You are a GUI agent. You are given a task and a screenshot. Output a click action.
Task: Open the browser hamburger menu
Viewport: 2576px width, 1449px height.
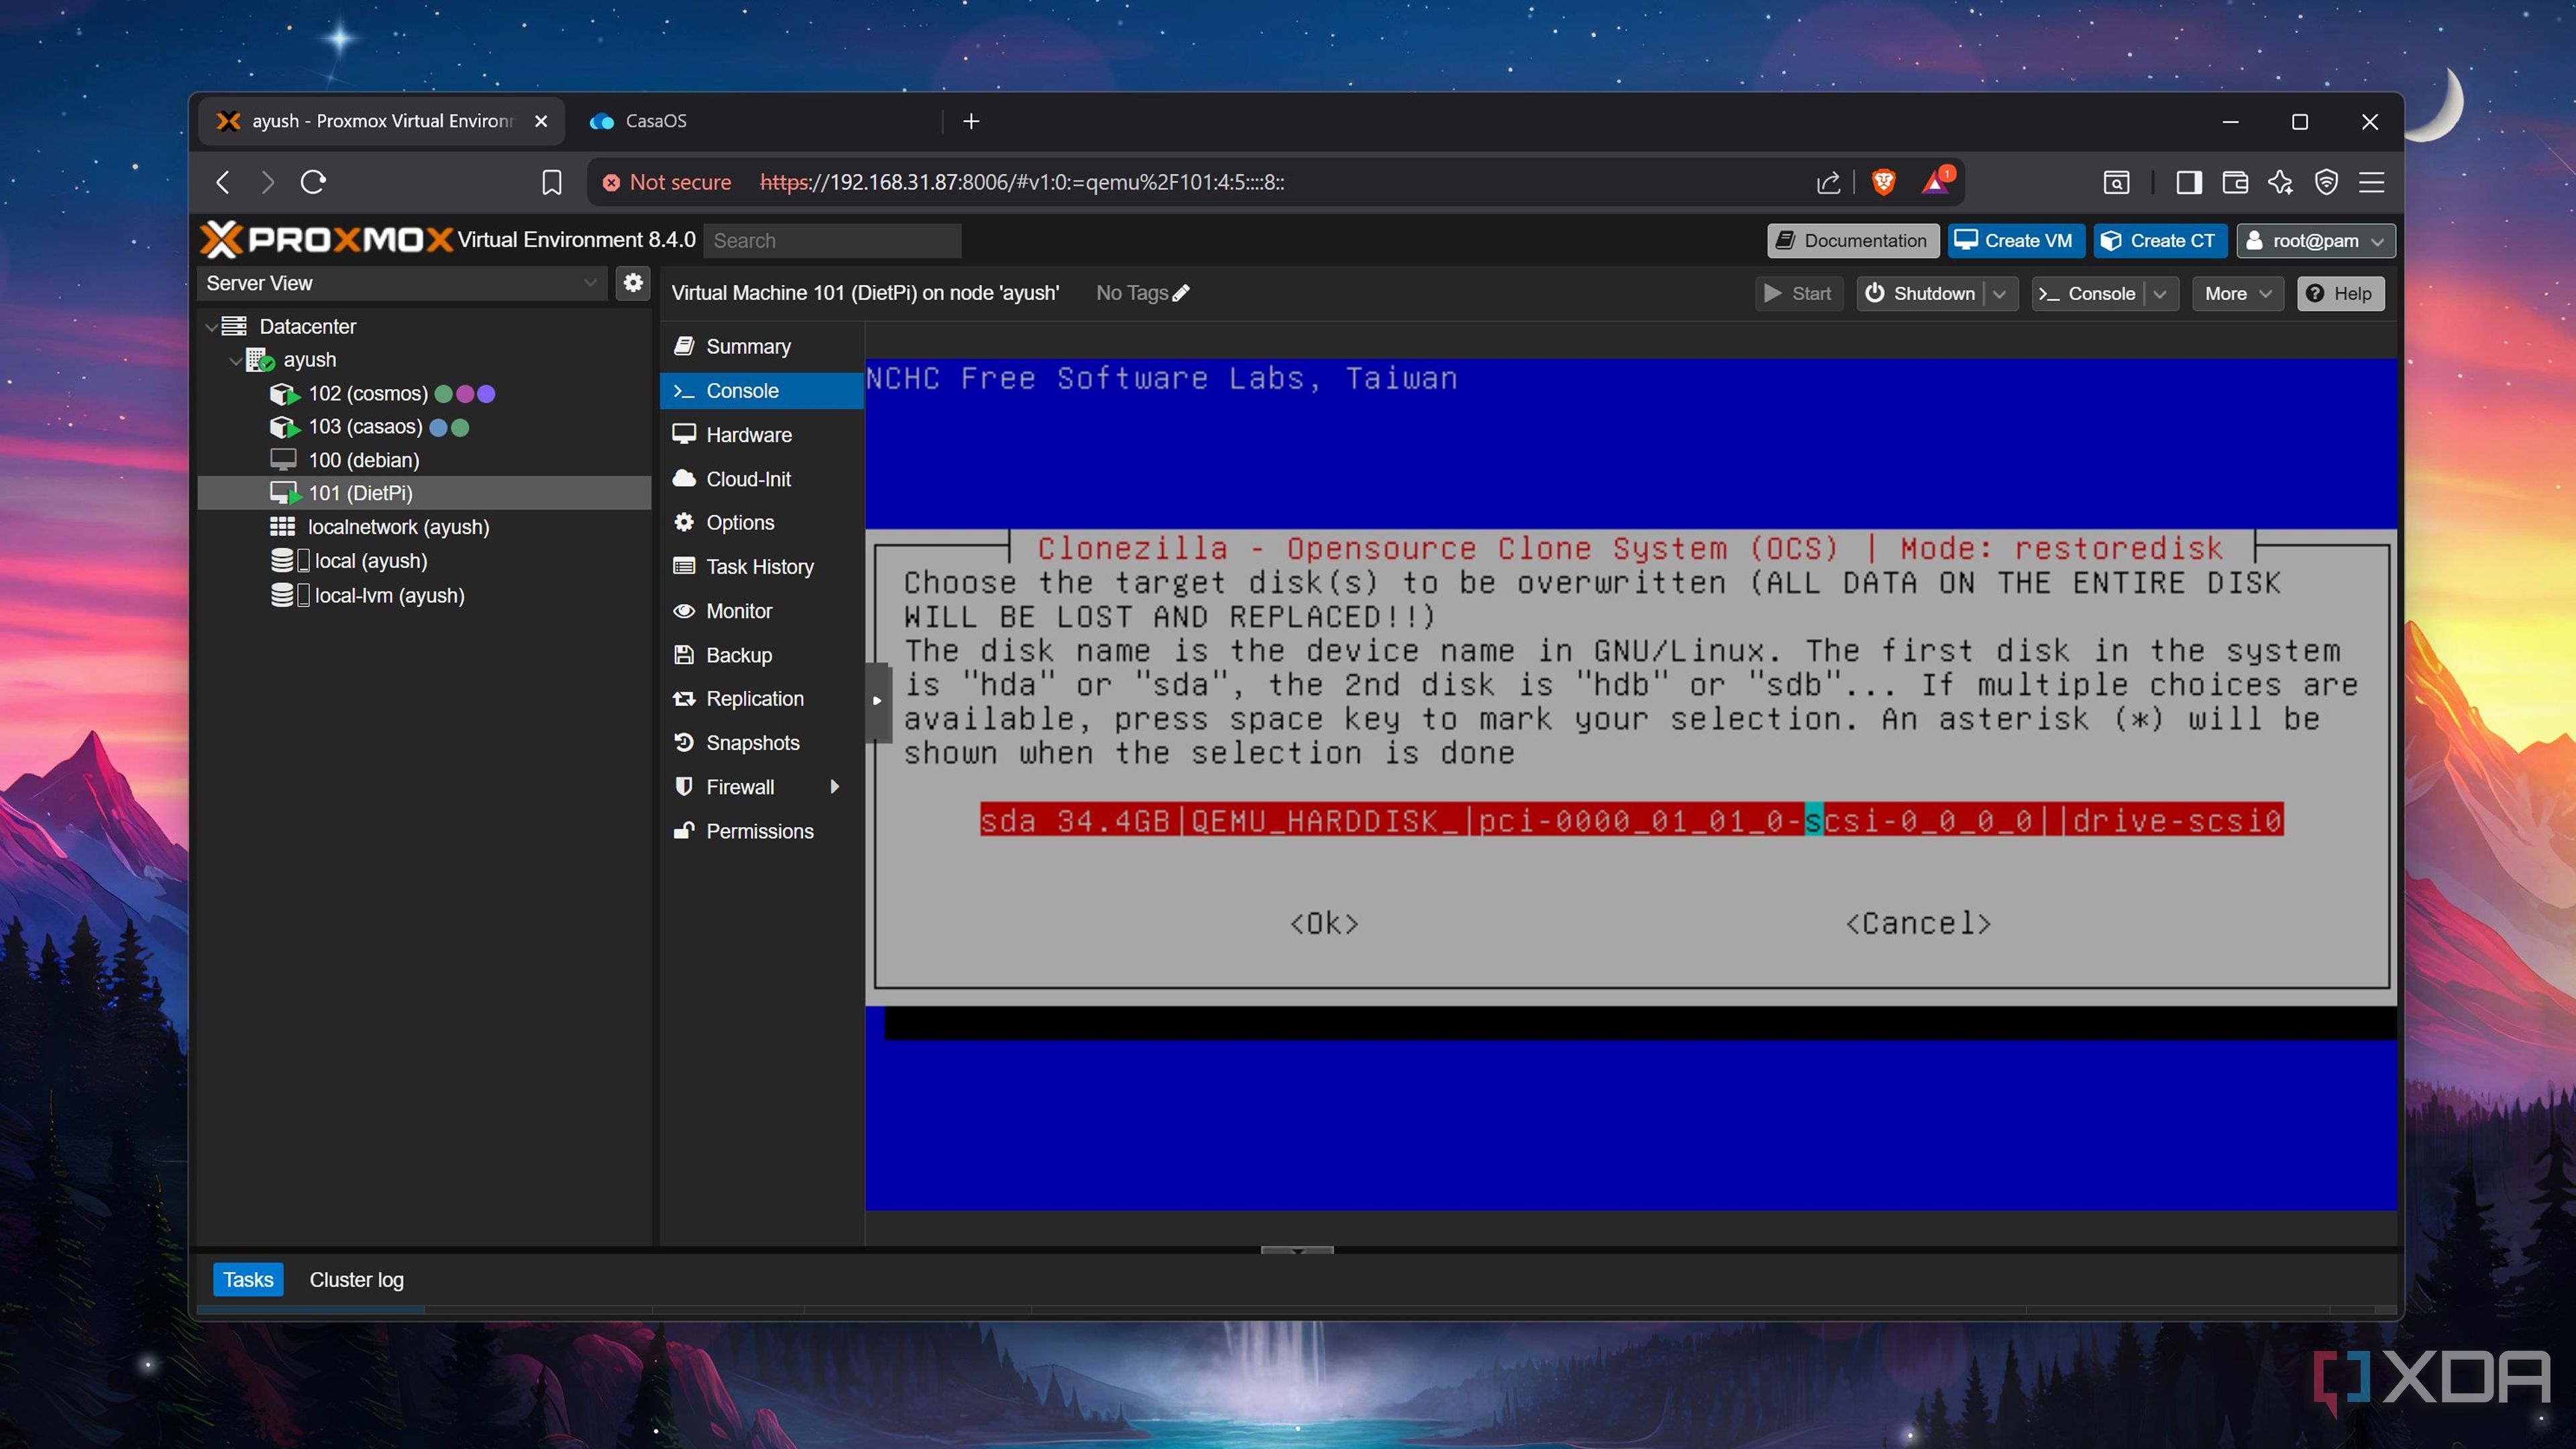click(2372, 182)
